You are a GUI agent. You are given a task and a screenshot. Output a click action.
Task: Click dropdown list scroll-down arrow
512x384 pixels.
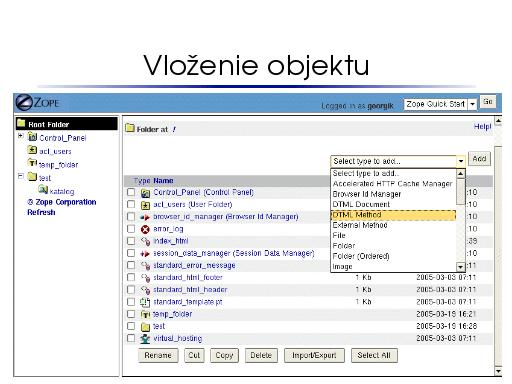(x=460, y=267)
